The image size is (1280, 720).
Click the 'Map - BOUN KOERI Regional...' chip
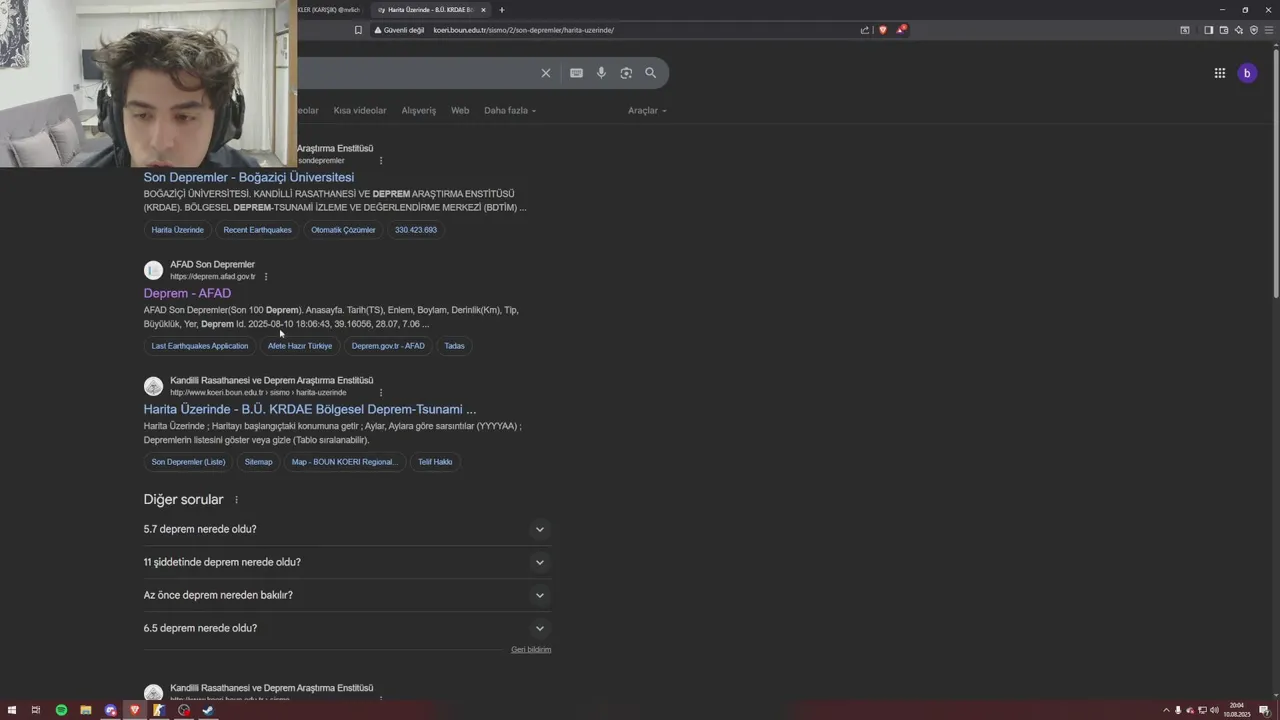[345, 462]
